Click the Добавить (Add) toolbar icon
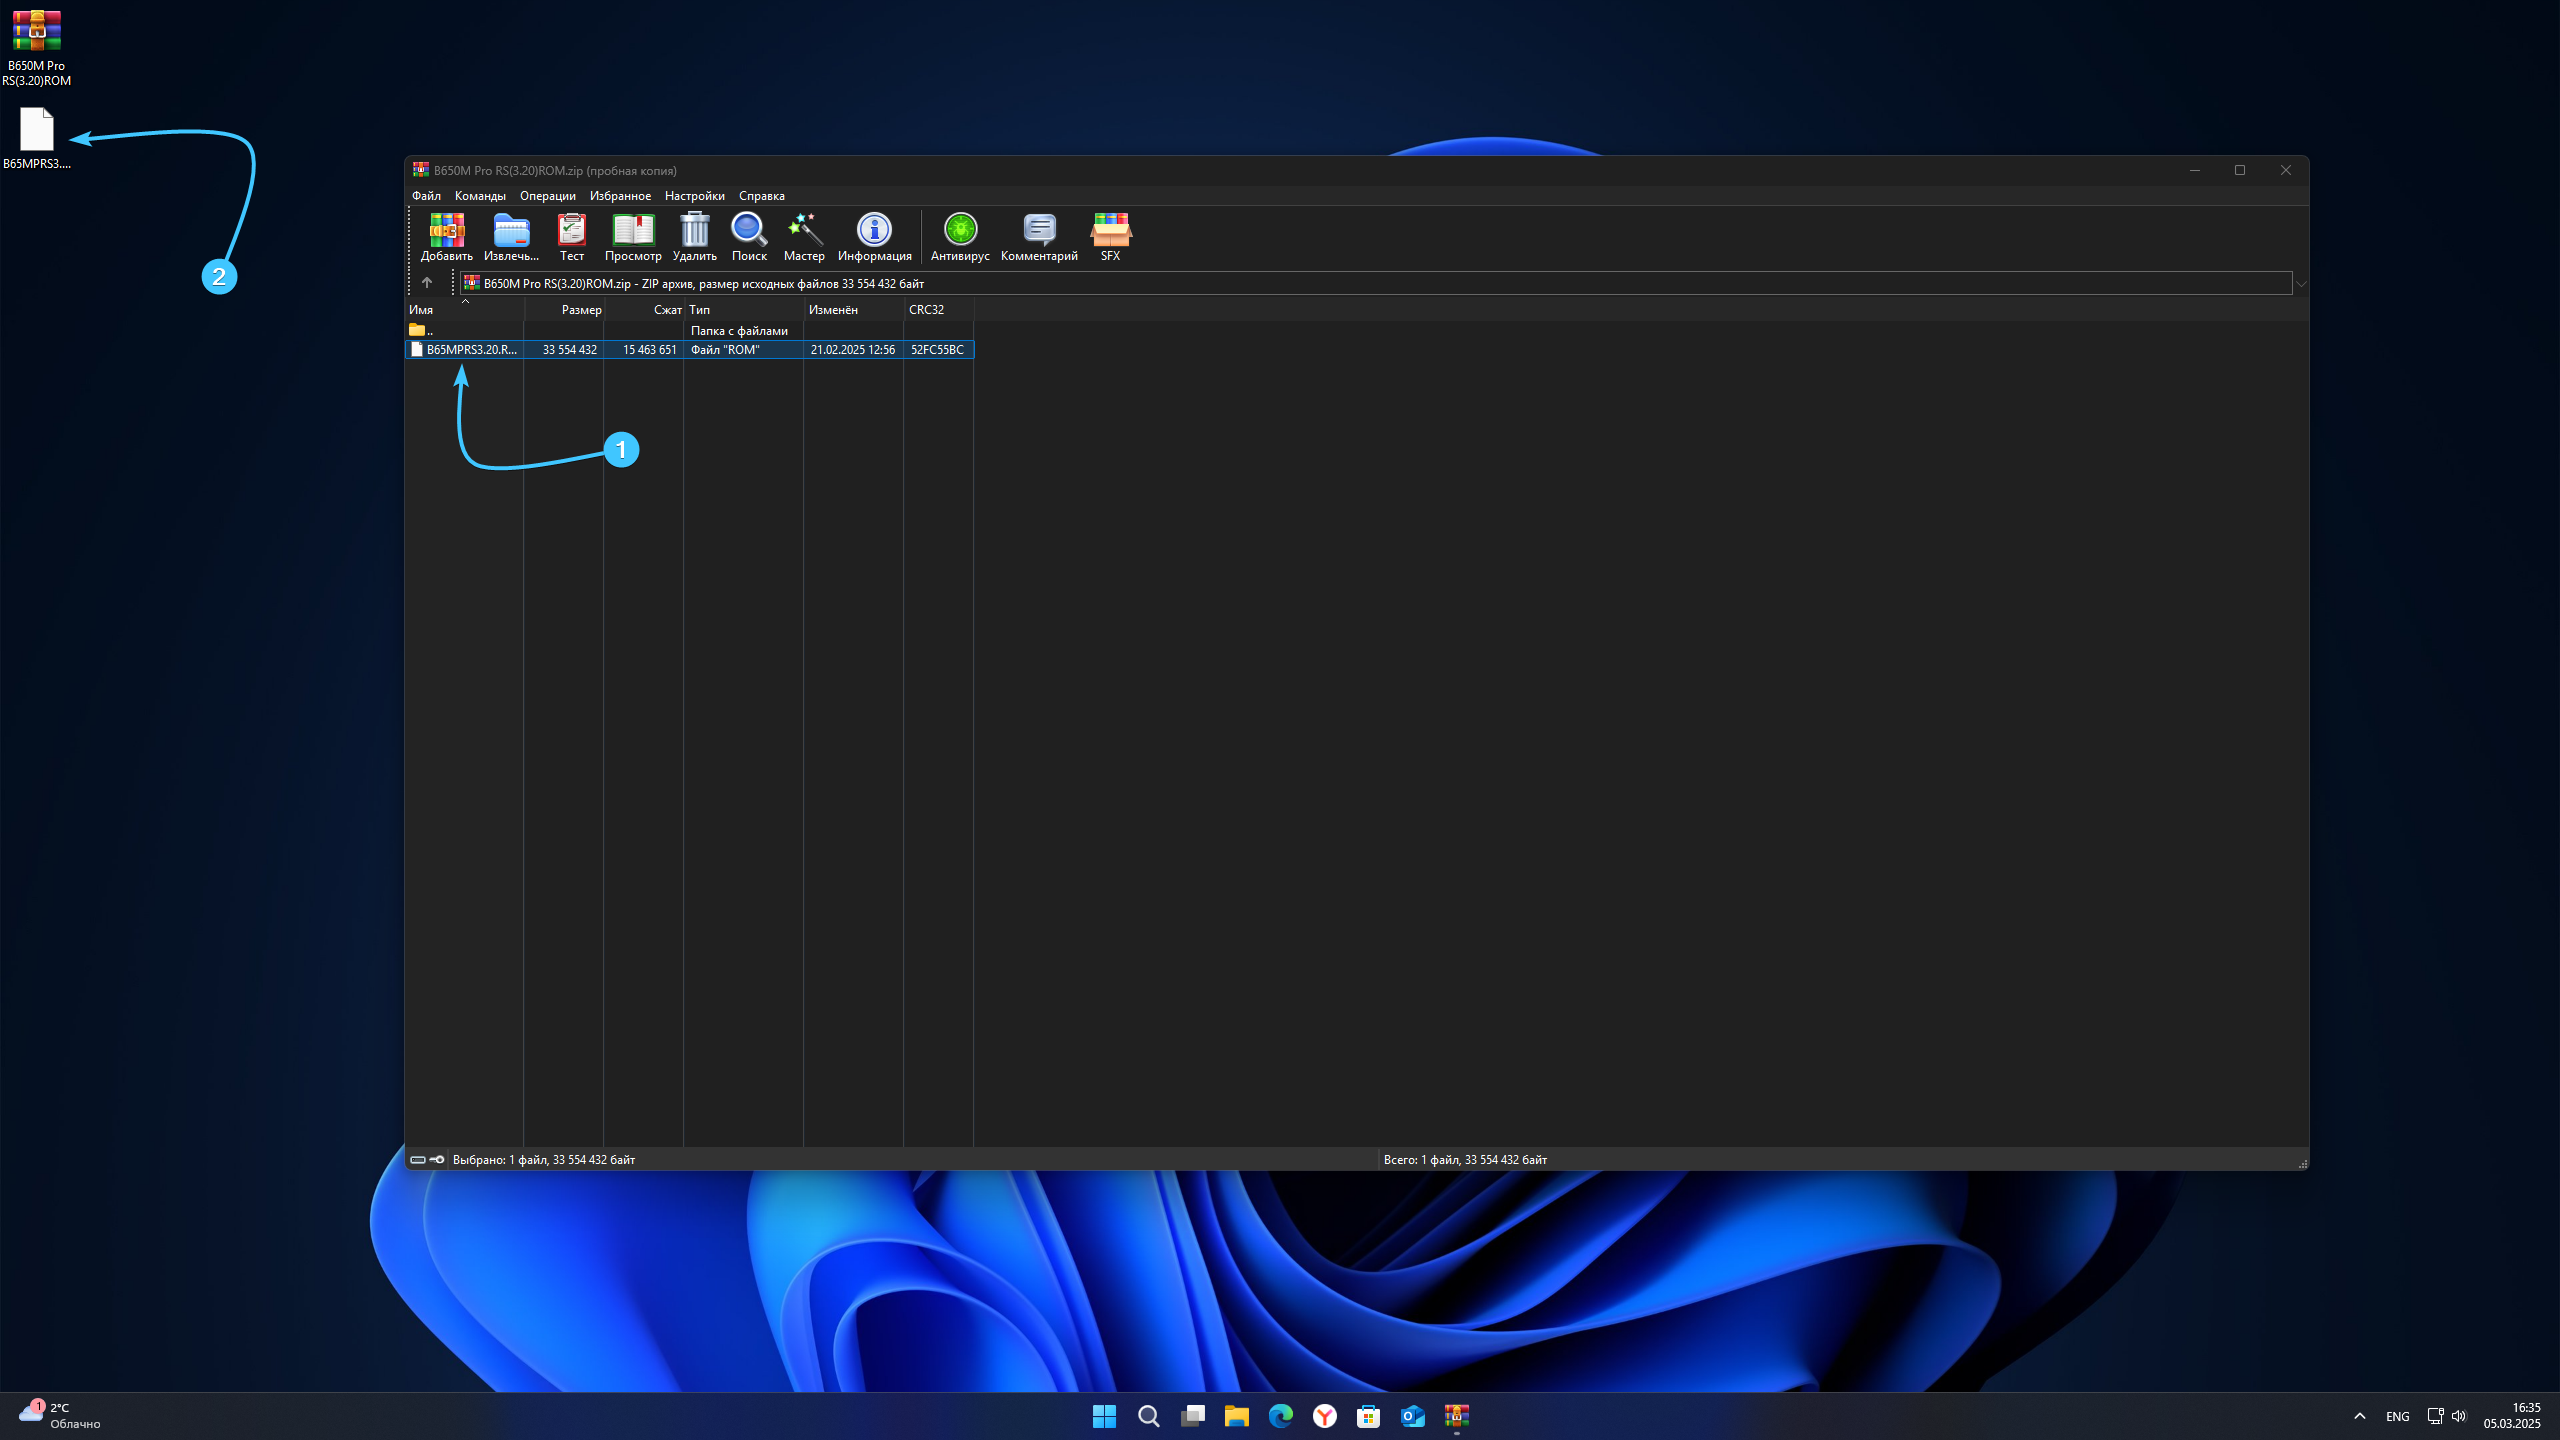Screen dimensions: 2560x1440 pyautogui.click(x=446, y=237)
